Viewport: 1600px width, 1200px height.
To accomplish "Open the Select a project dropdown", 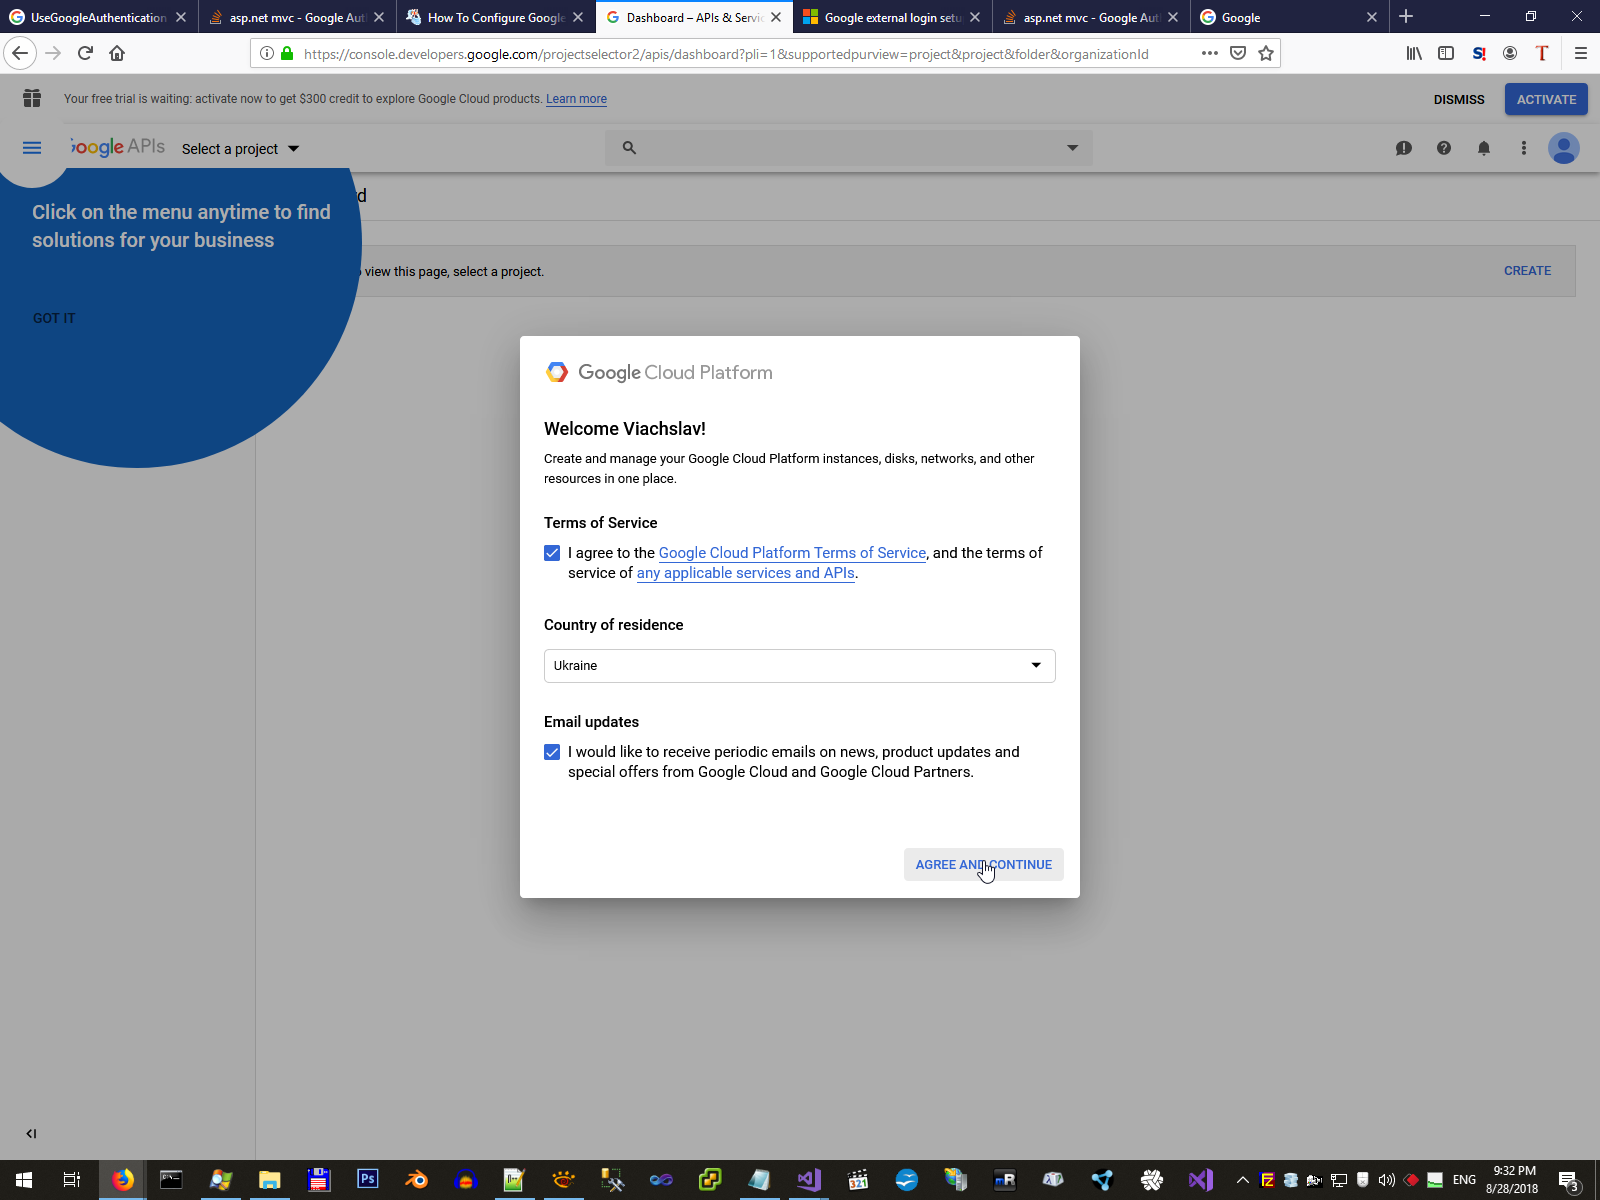I will click(x=240, y=149).
